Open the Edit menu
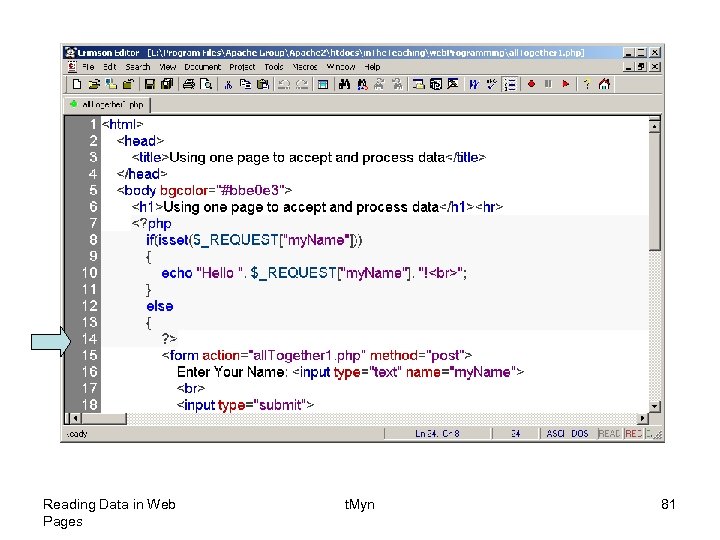The height and width of the screenshot is (540, 720). 110,67
